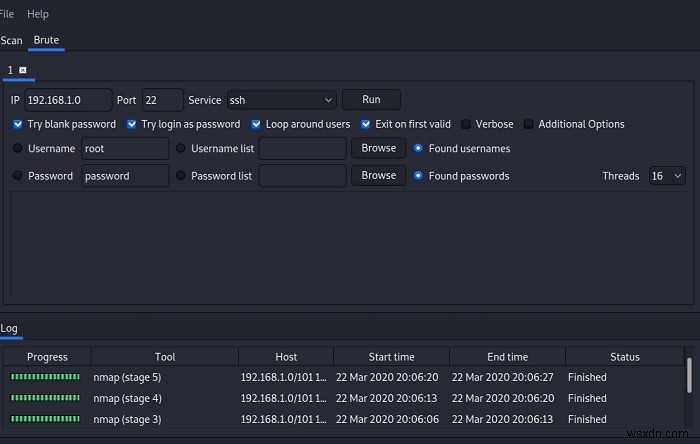Click host cell of nmap stage 5 row
This screenshot has height=444, width=700.
point(283,377)
